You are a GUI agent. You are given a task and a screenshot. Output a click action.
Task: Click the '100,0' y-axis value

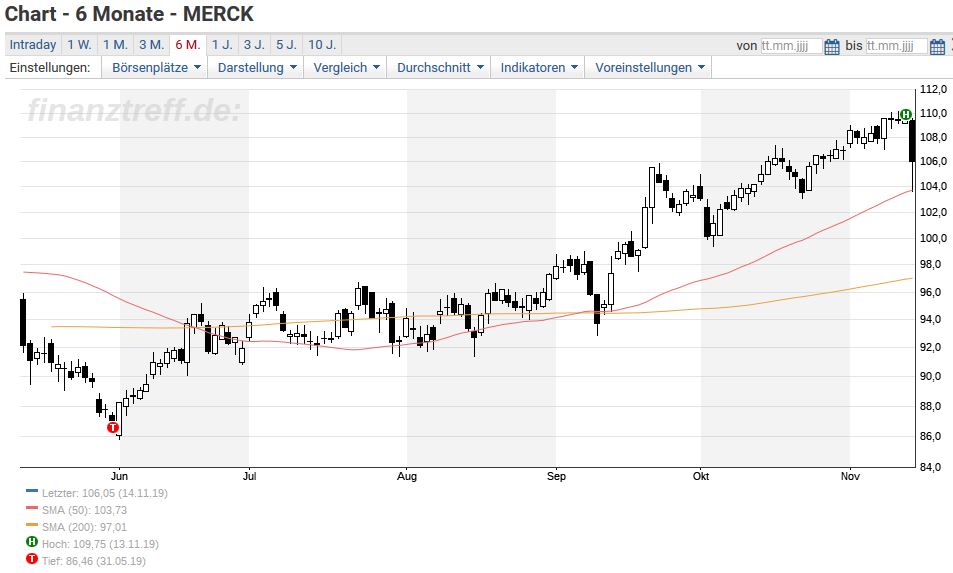933,238
